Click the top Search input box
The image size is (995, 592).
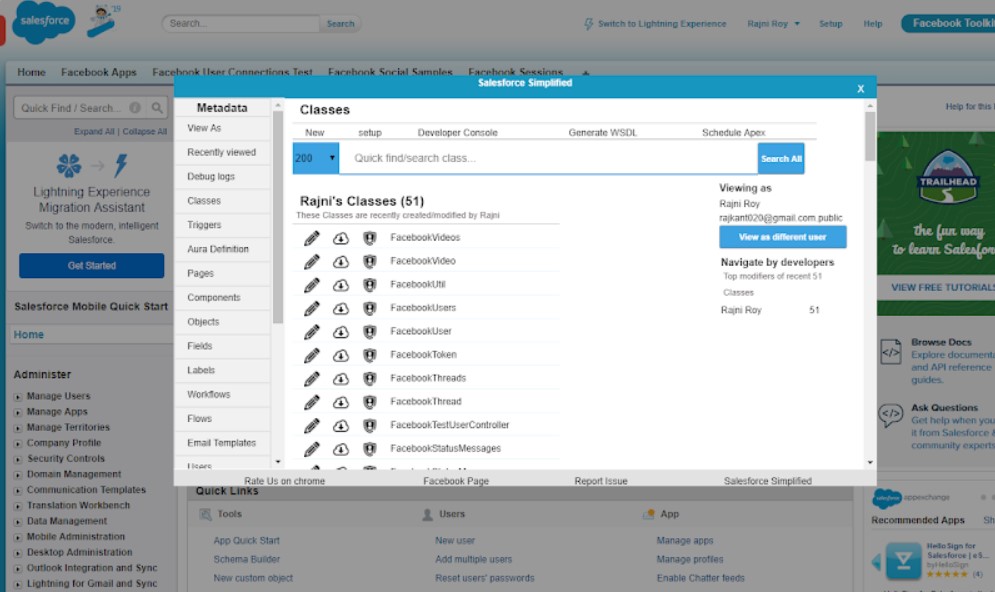coord(241,23)
